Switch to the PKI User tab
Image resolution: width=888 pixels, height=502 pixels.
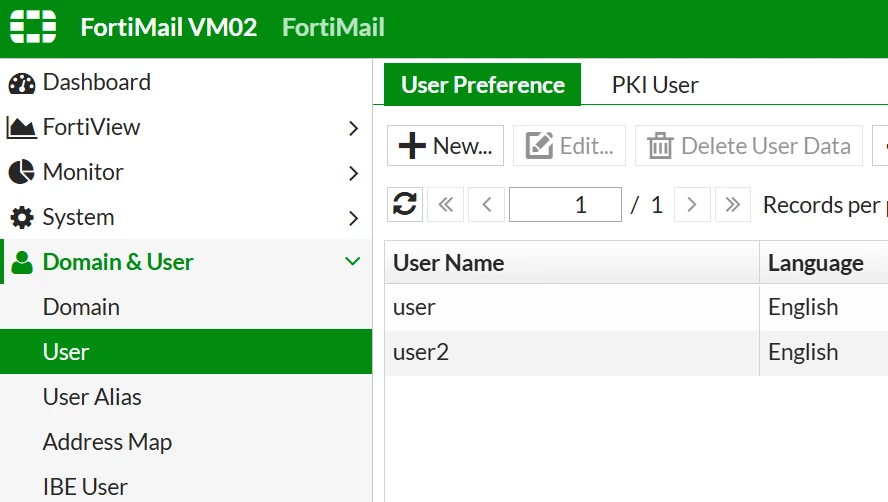point(655,85)
